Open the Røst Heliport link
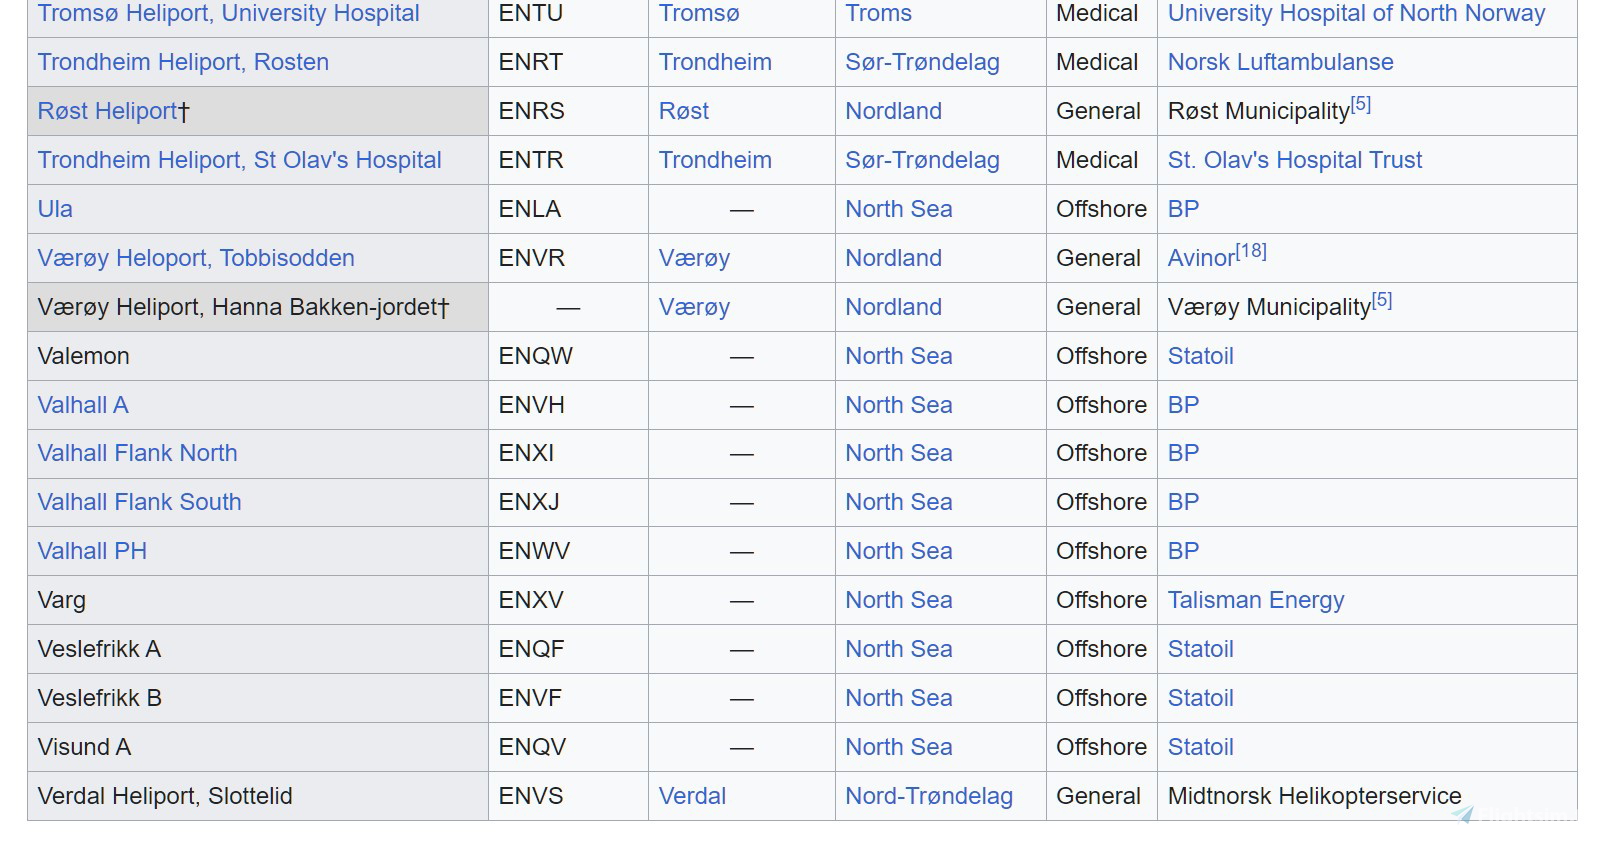The image size is (1611, 847). 107,111
